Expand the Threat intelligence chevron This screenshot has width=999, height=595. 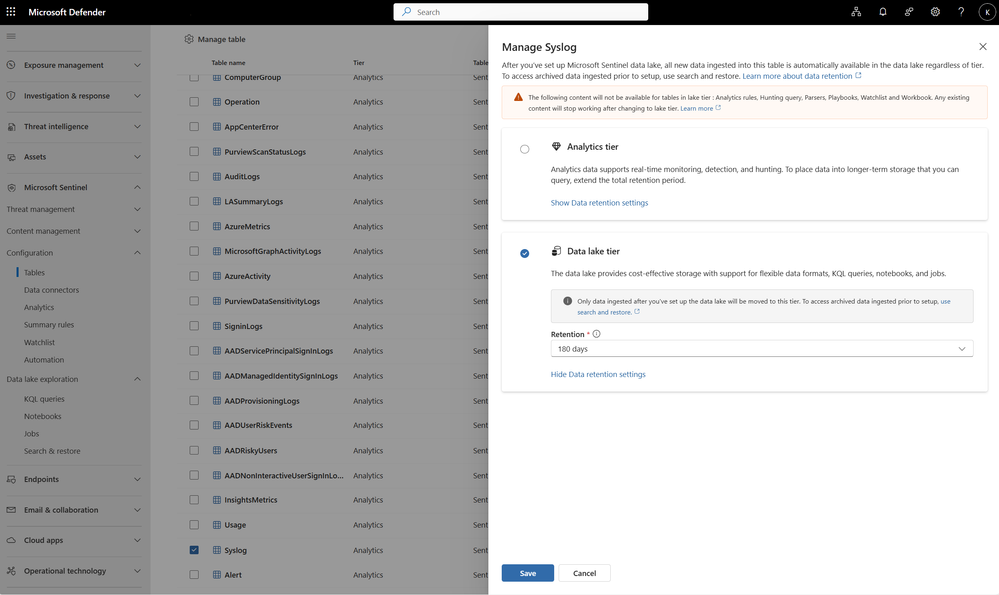coord(137,127)
